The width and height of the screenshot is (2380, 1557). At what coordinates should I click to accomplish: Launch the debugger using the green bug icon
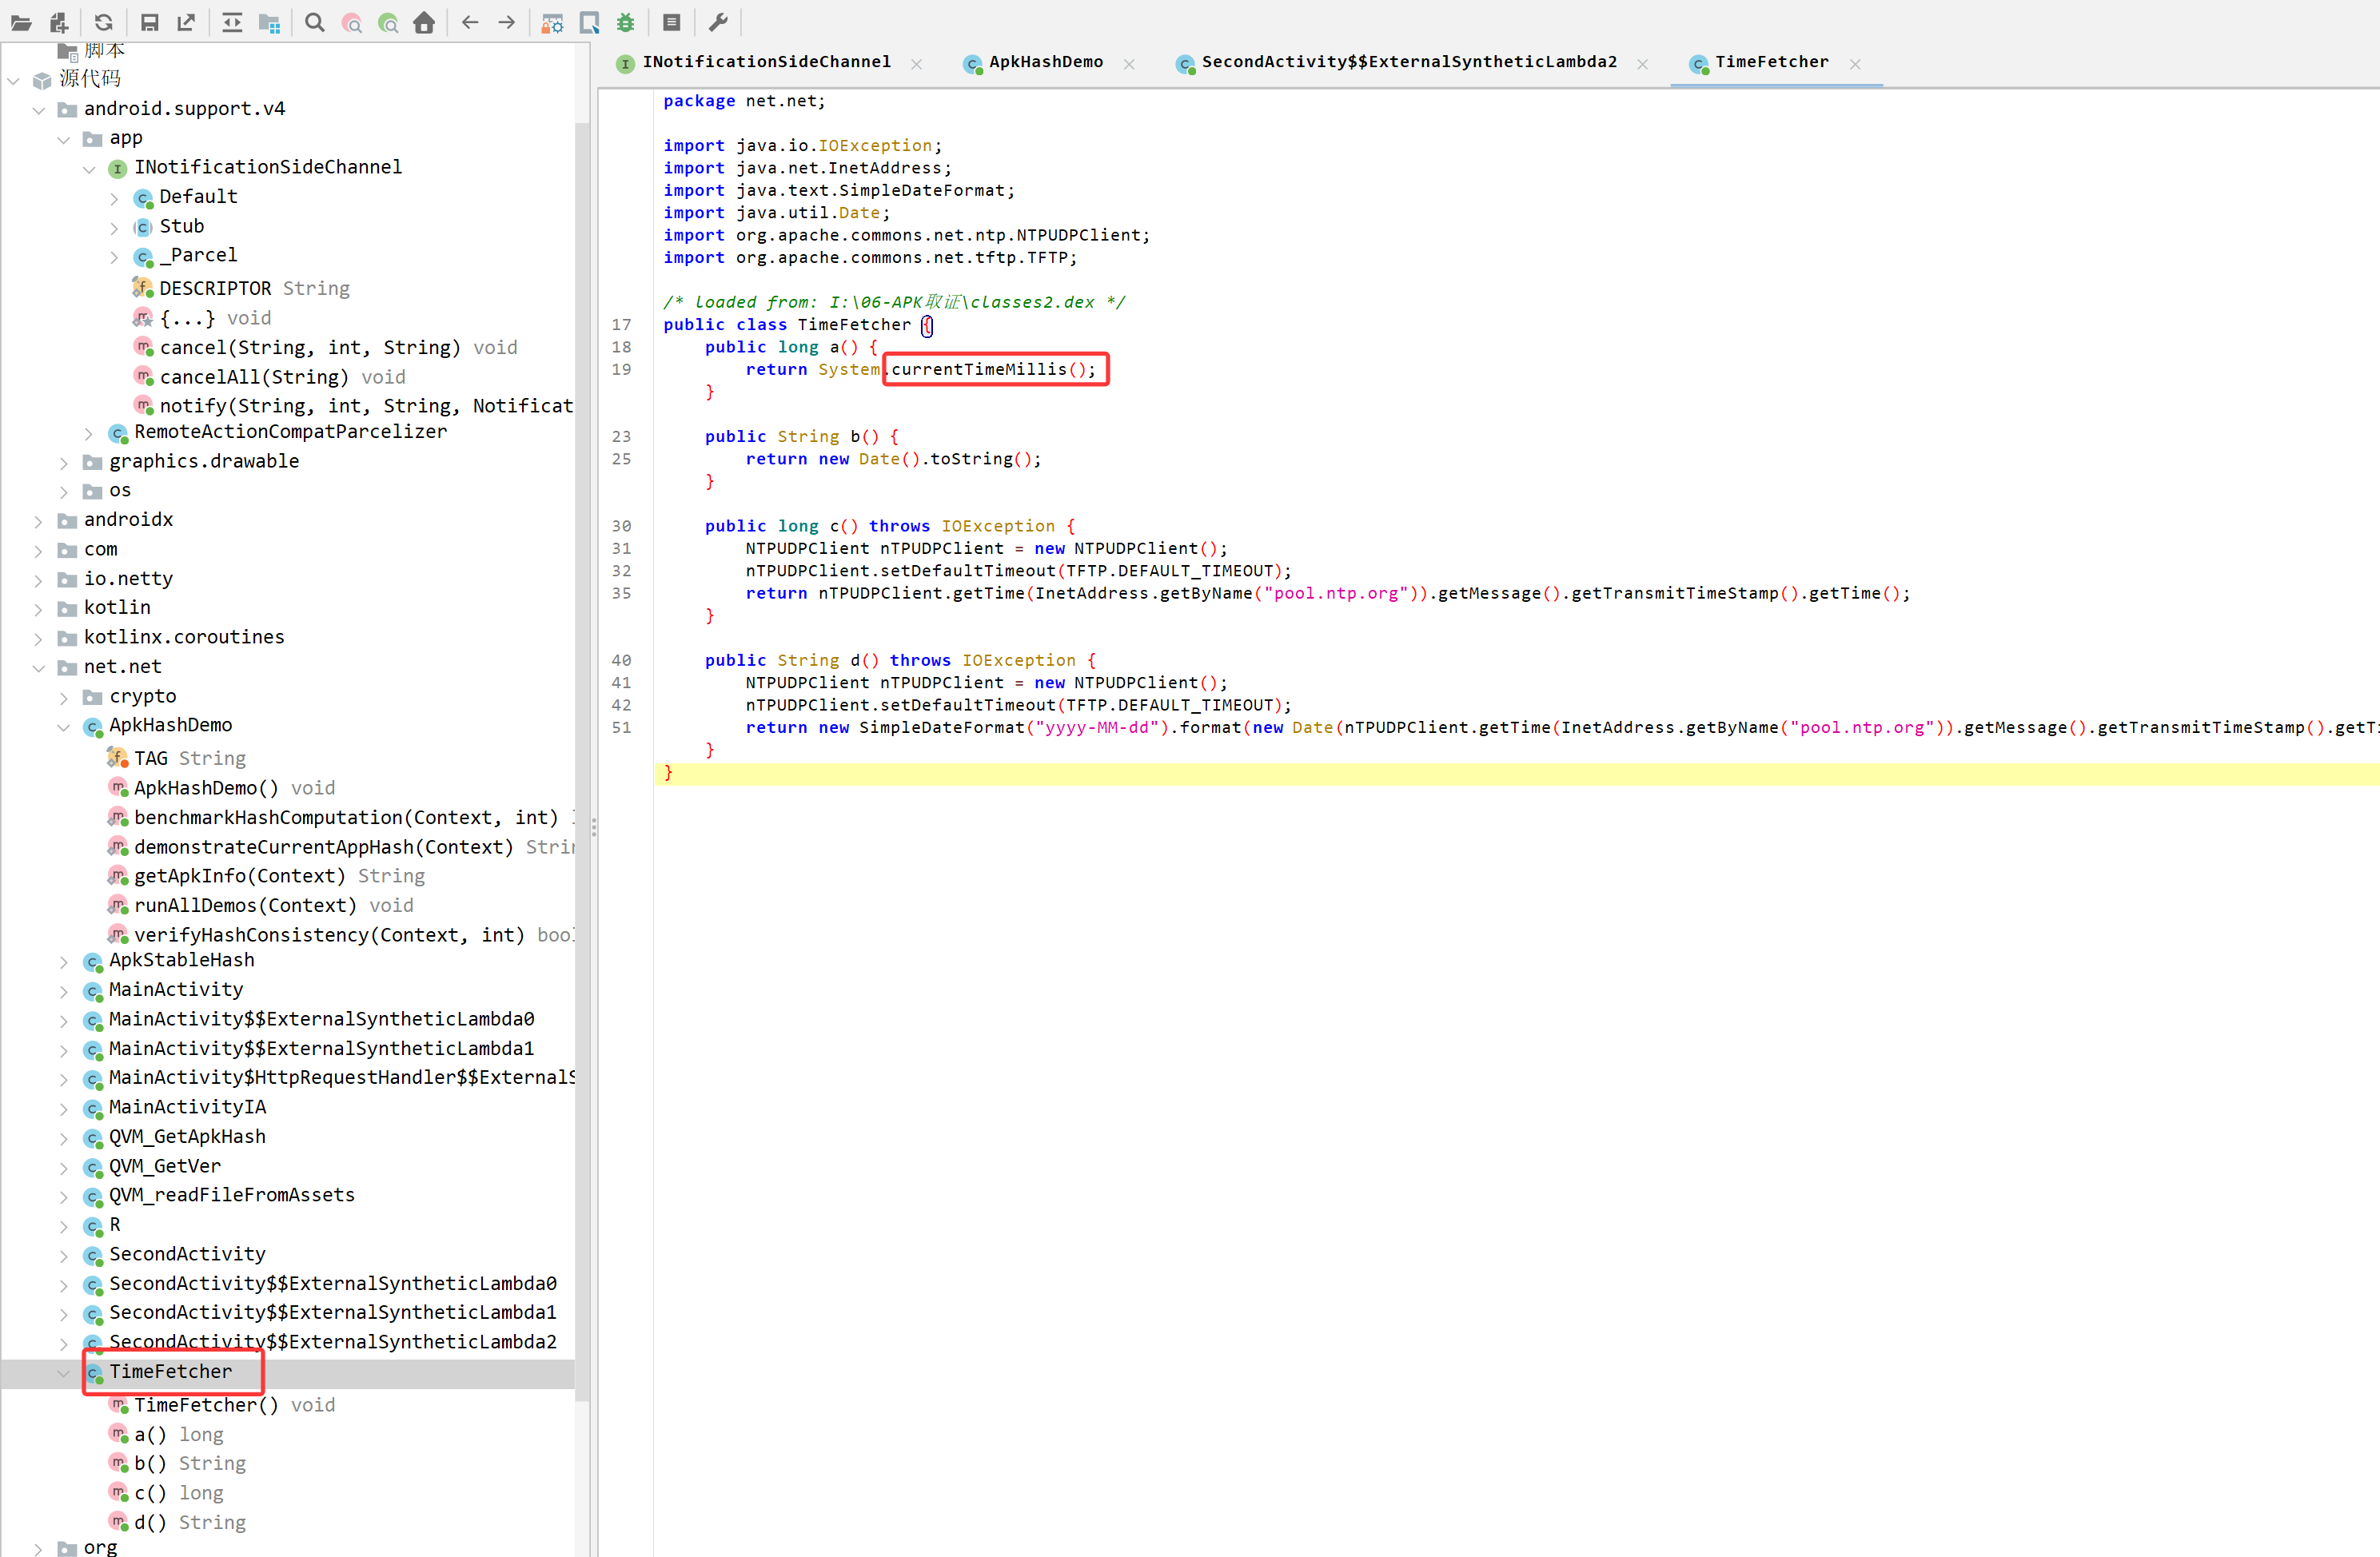(x=626, y=22)
